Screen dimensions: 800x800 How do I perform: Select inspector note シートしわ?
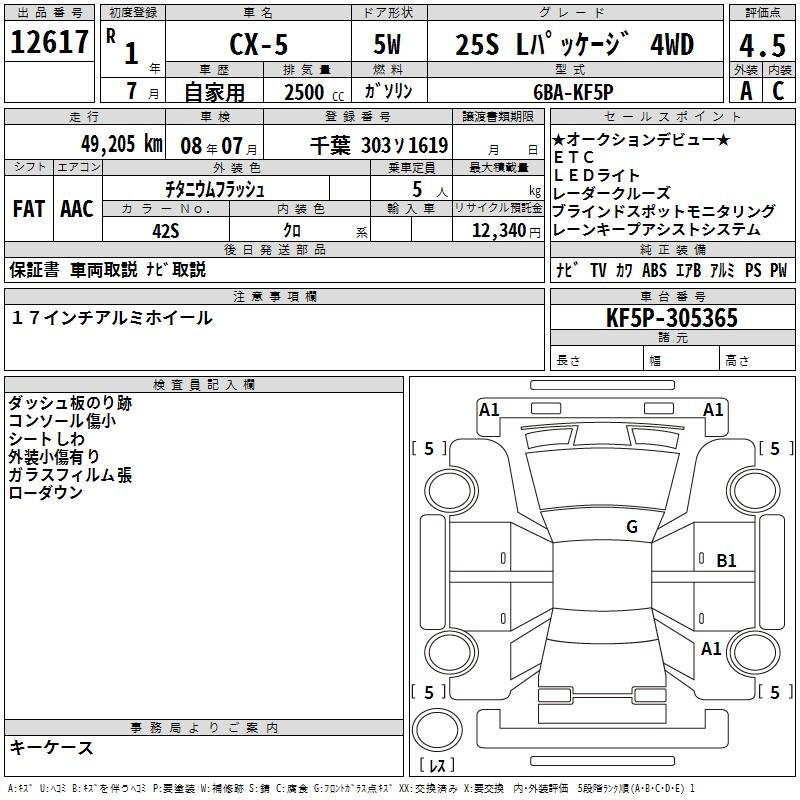coord(46,439)
